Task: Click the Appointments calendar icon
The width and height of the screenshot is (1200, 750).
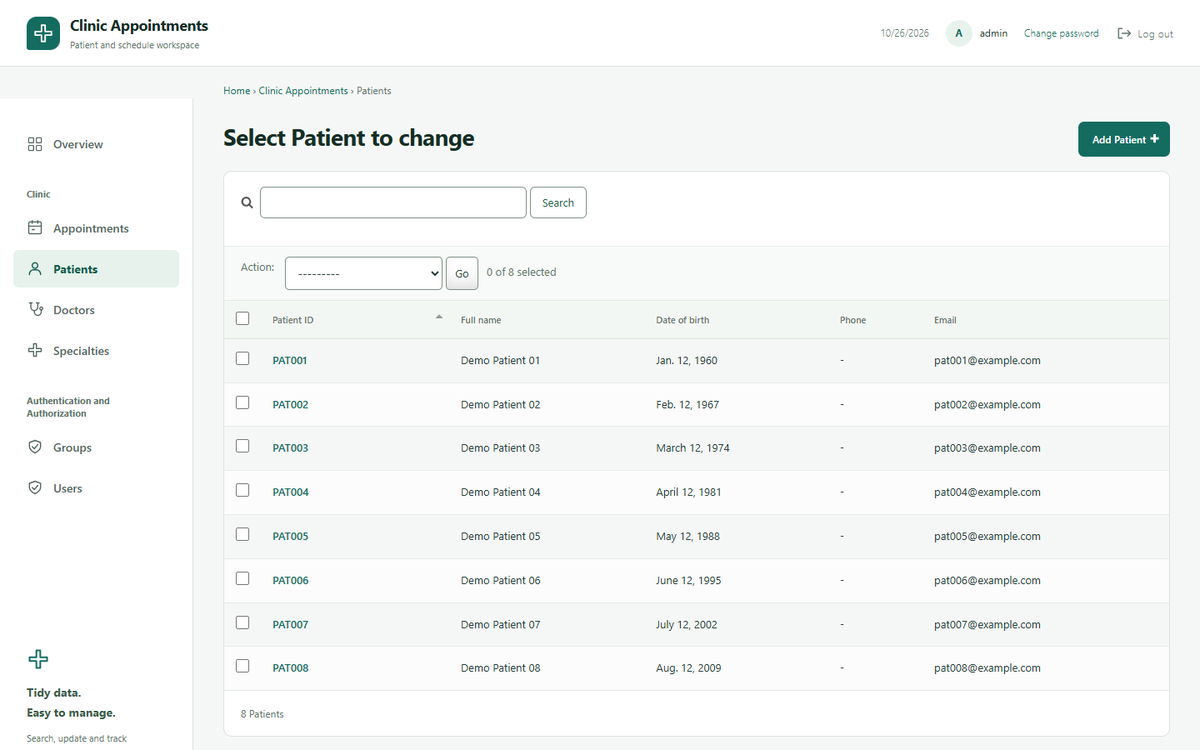Action: (x=35, y=228)
